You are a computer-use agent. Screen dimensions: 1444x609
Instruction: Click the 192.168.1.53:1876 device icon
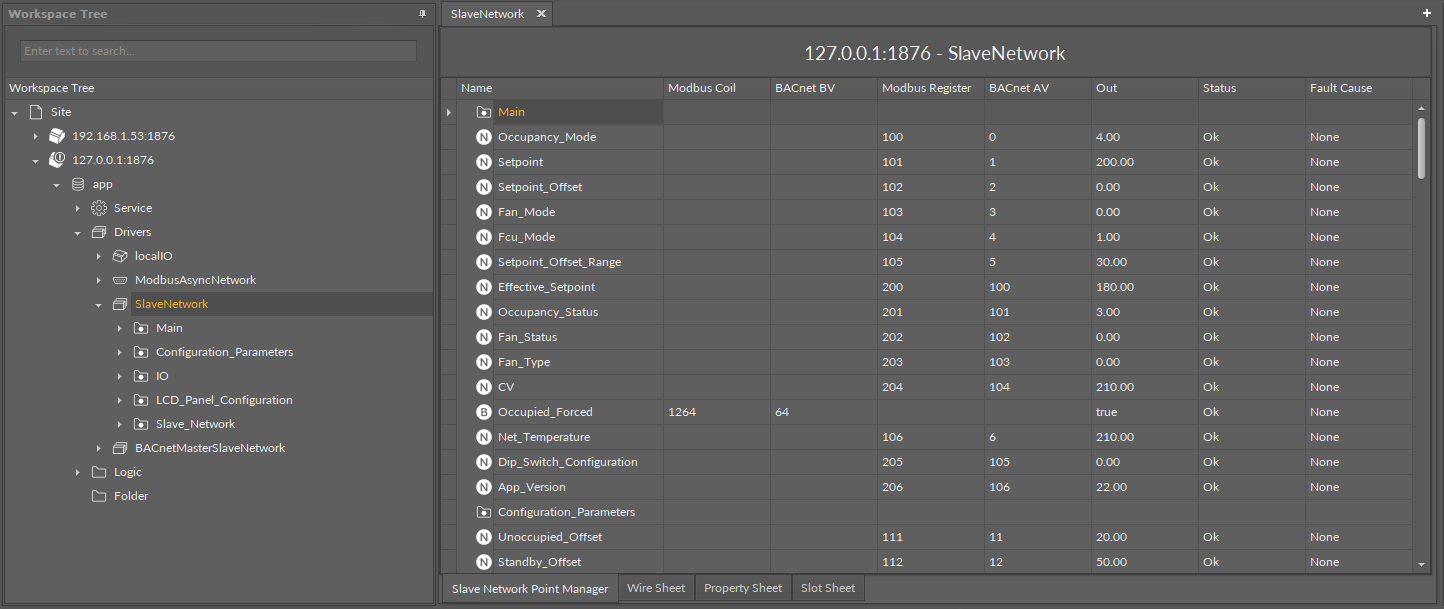point(57,136)
